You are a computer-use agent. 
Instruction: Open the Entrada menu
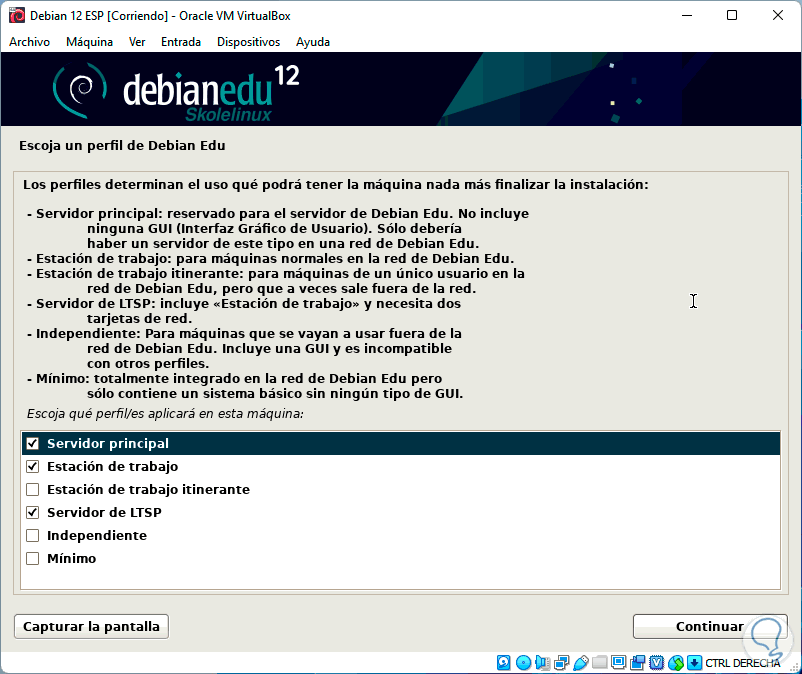181,42
